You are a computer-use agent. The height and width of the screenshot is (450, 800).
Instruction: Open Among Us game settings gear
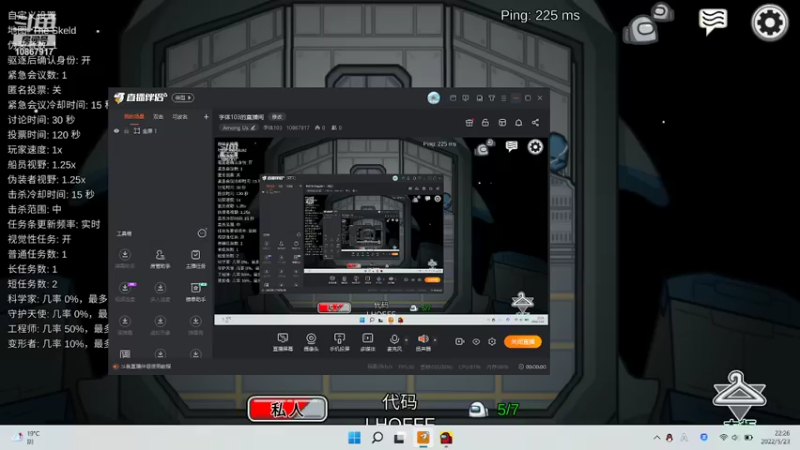[769, 22]
